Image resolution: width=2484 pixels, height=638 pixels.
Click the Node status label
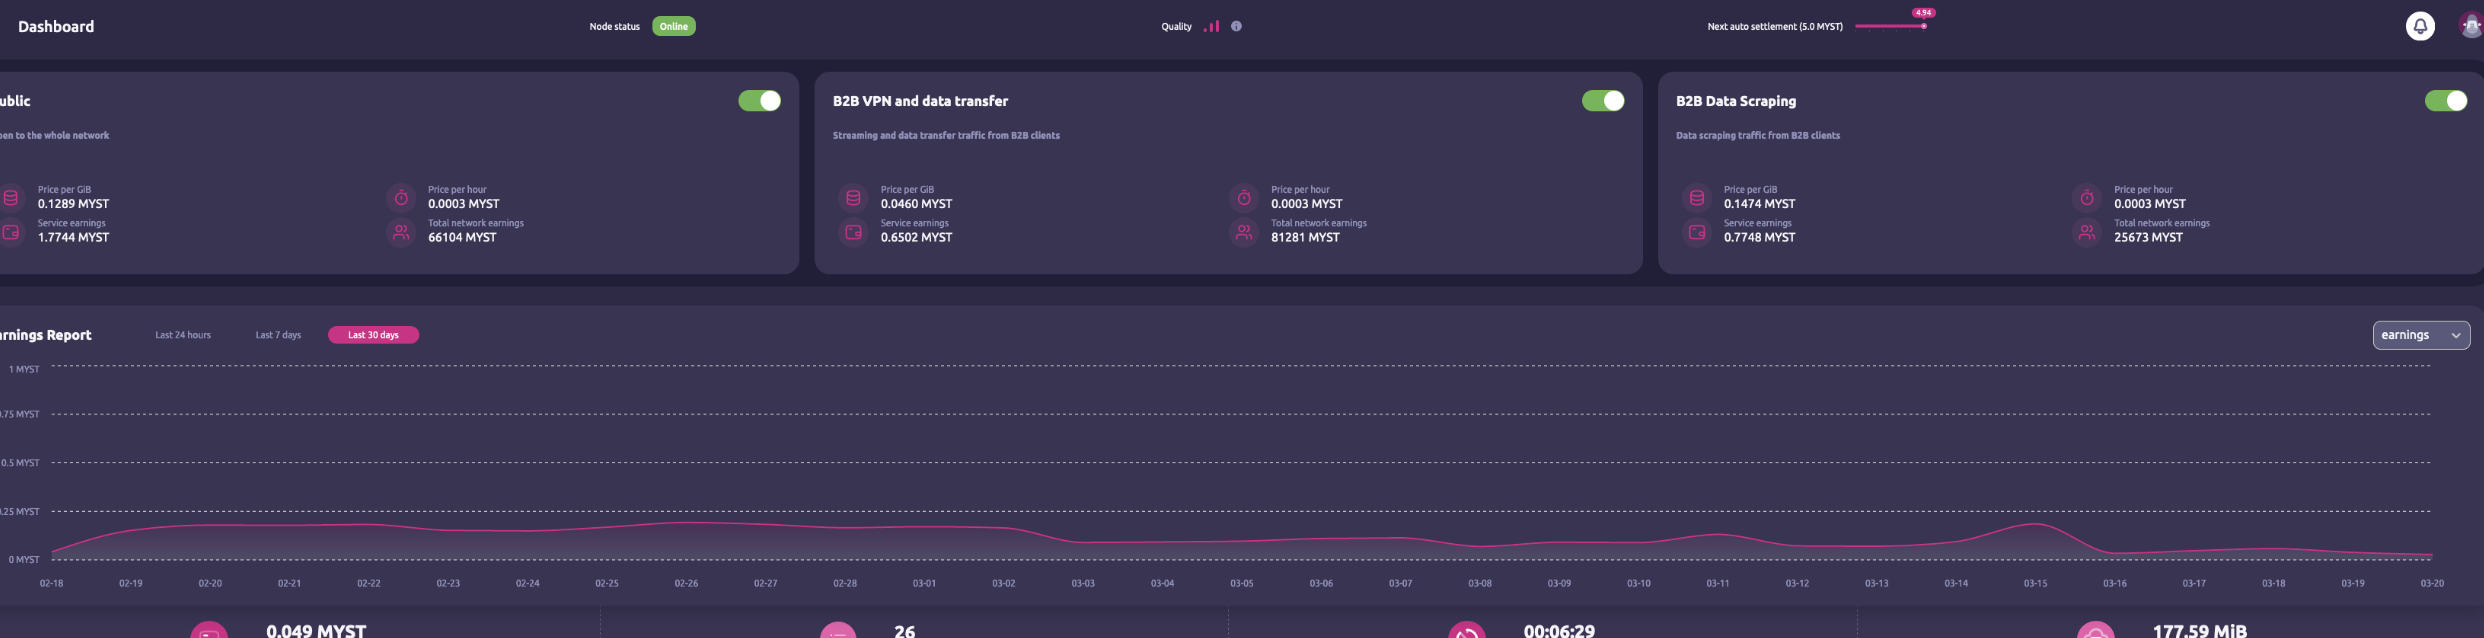[x=614, y=27]
